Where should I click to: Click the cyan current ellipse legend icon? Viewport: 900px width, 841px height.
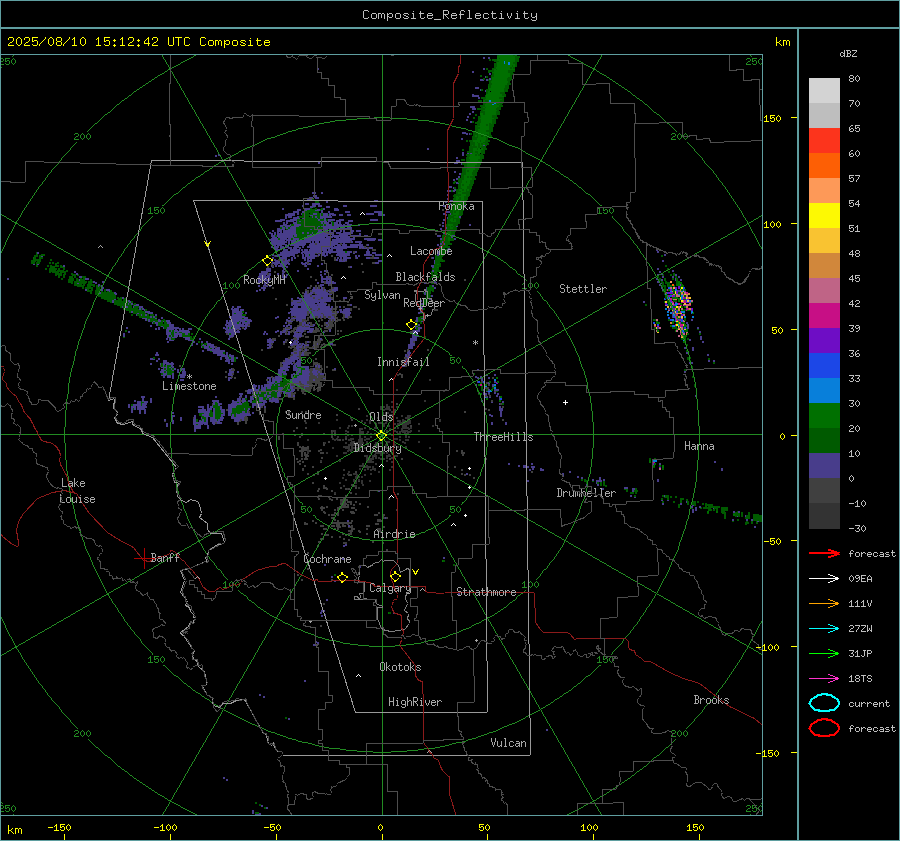[x=824, y=703]
